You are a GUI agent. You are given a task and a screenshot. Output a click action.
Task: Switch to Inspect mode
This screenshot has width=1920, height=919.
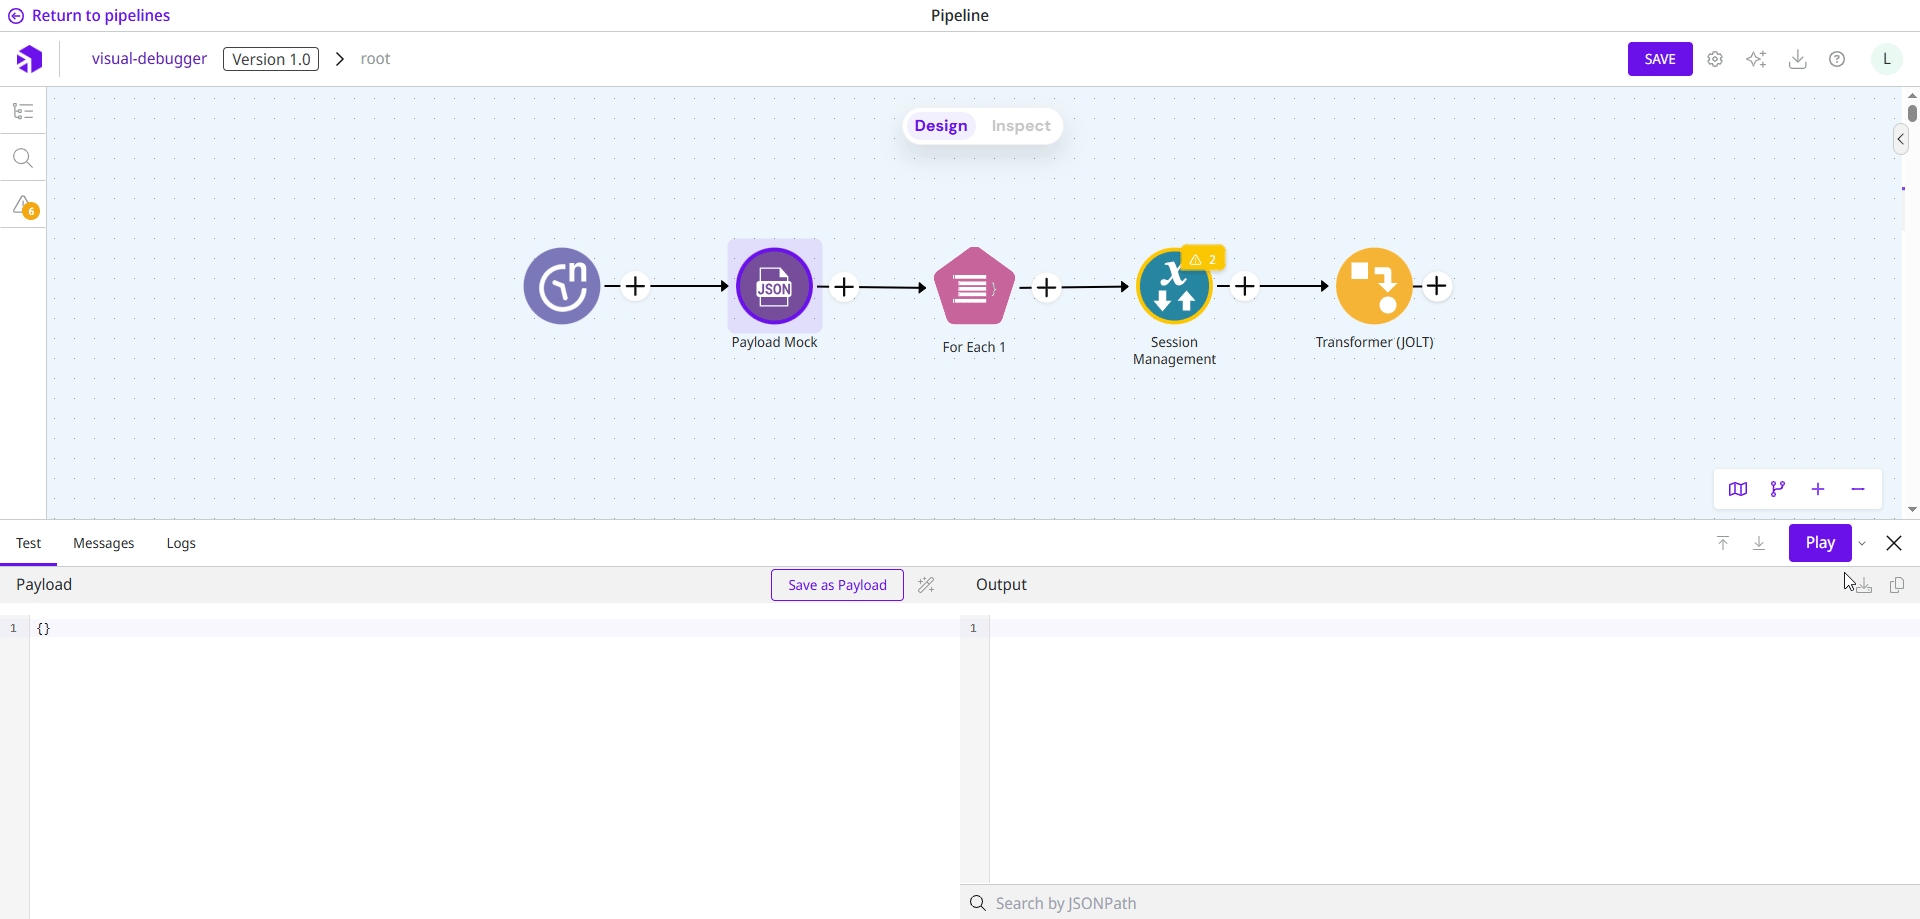(1020, 126)
